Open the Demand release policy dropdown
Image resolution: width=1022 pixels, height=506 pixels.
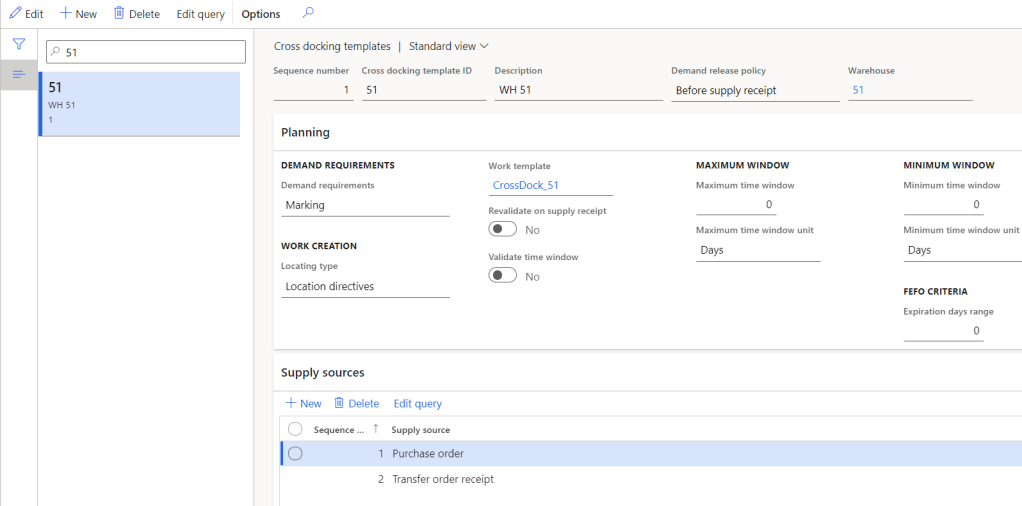[x=754, y=90]
